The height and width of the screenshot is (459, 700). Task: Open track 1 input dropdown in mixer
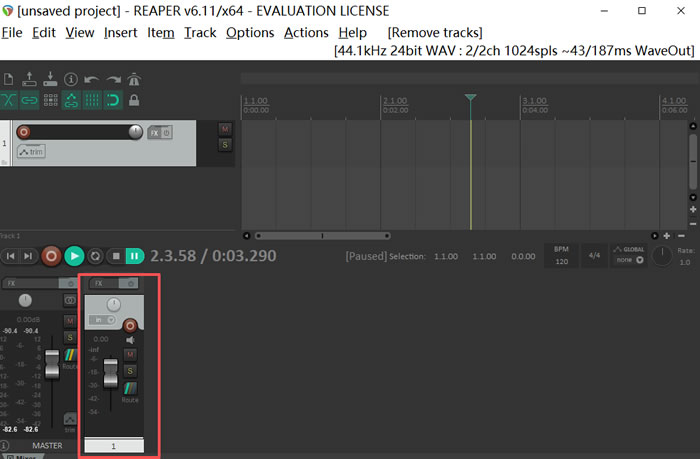point(102,320)
